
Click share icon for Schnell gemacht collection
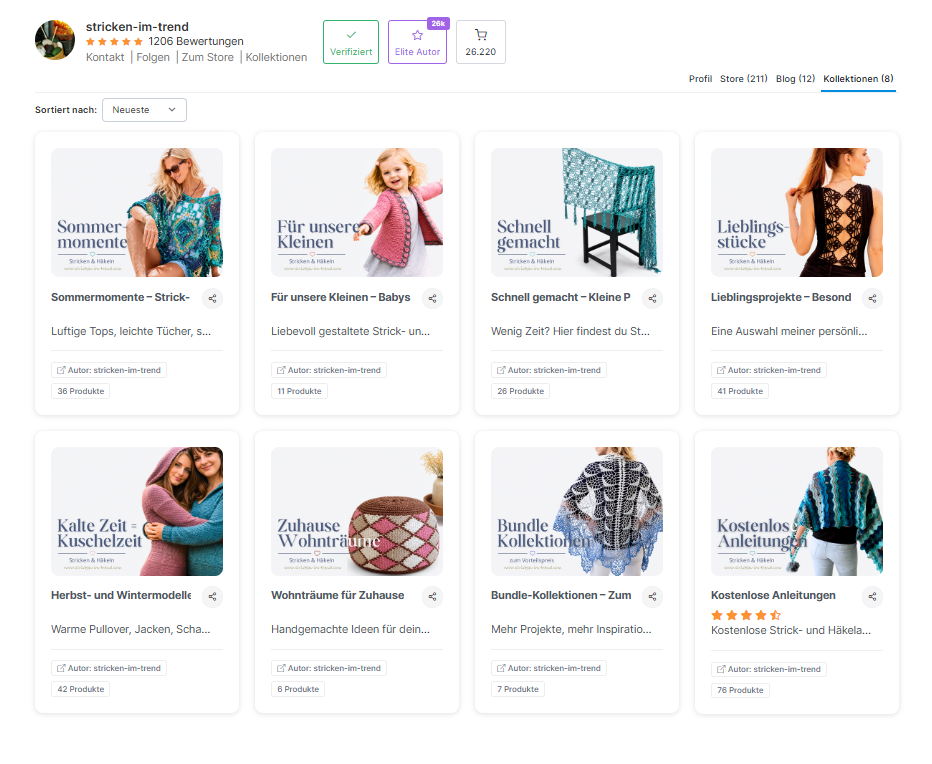(652, 298)
